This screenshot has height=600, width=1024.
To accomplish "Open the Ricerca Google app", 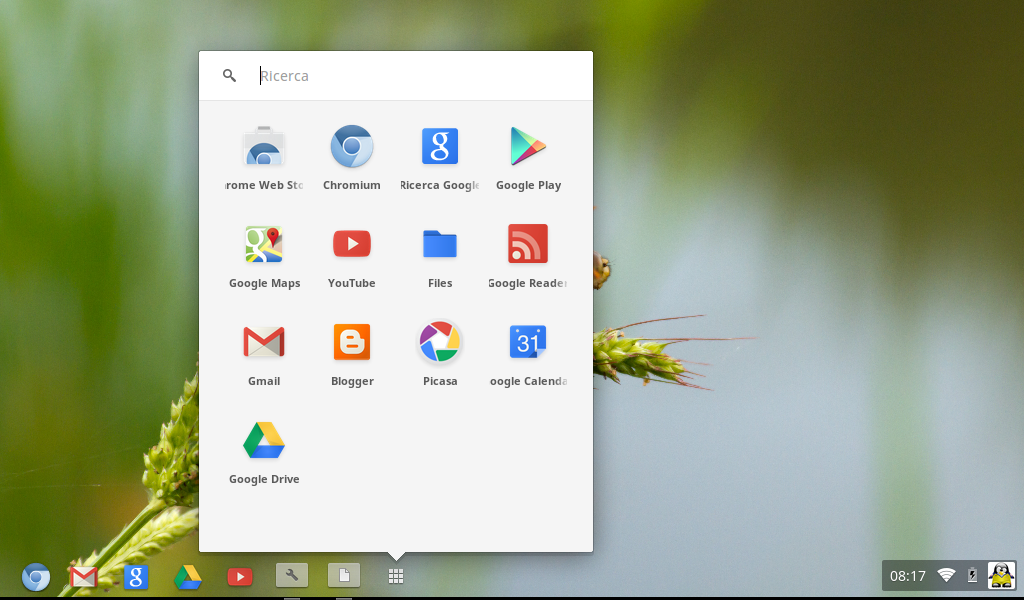I will click(x=440, y=146).
